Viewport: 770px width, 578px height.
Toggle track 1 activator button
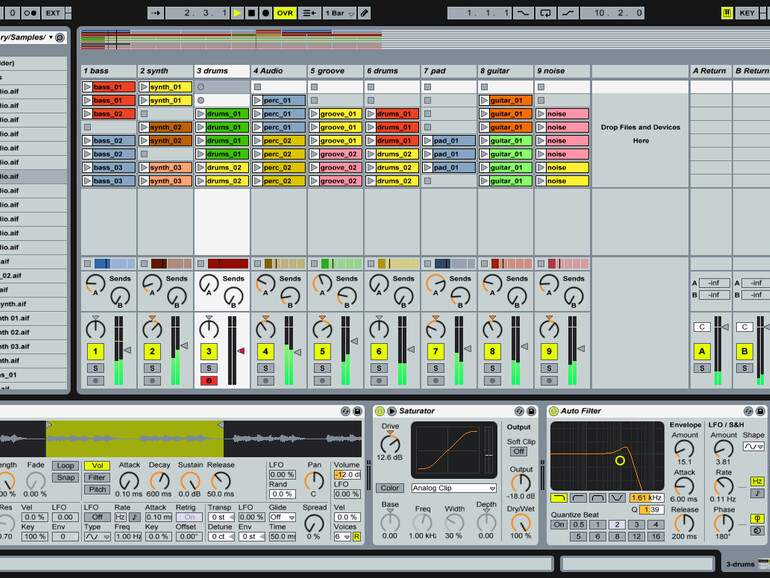point(95,352)
